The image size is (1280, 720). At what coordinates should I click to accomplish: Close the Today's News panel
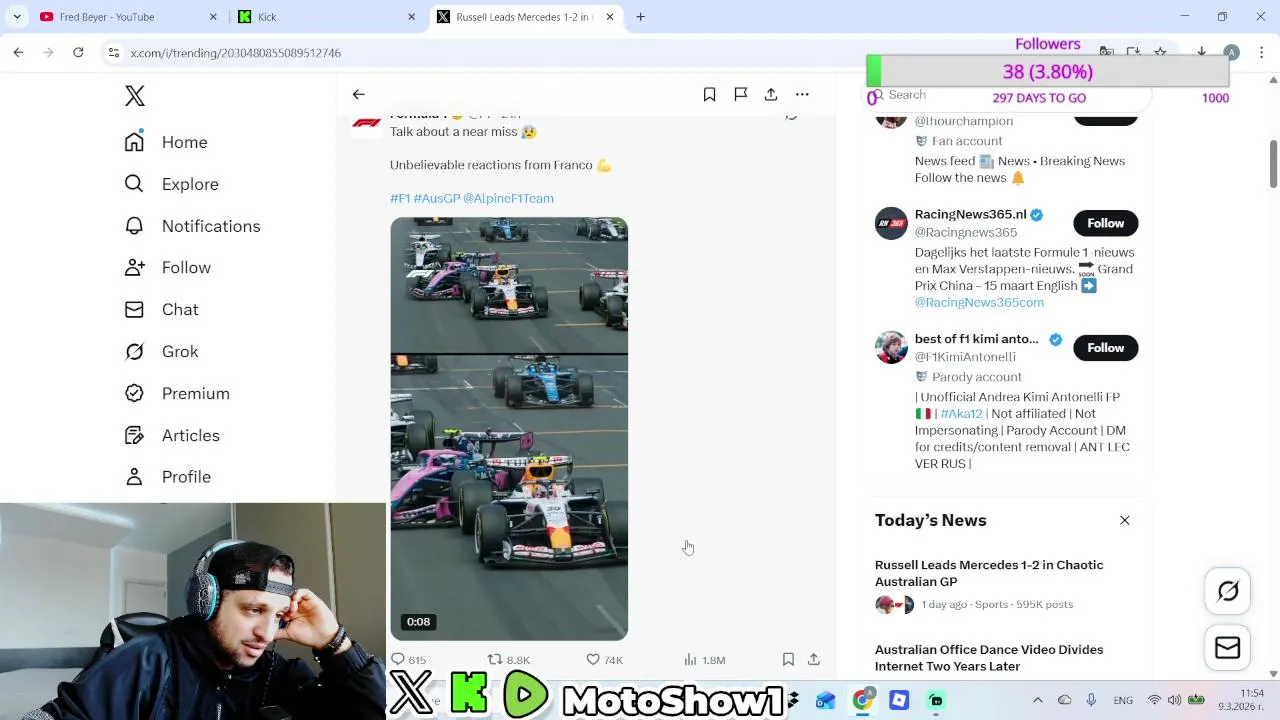[x=1125, y=520]
